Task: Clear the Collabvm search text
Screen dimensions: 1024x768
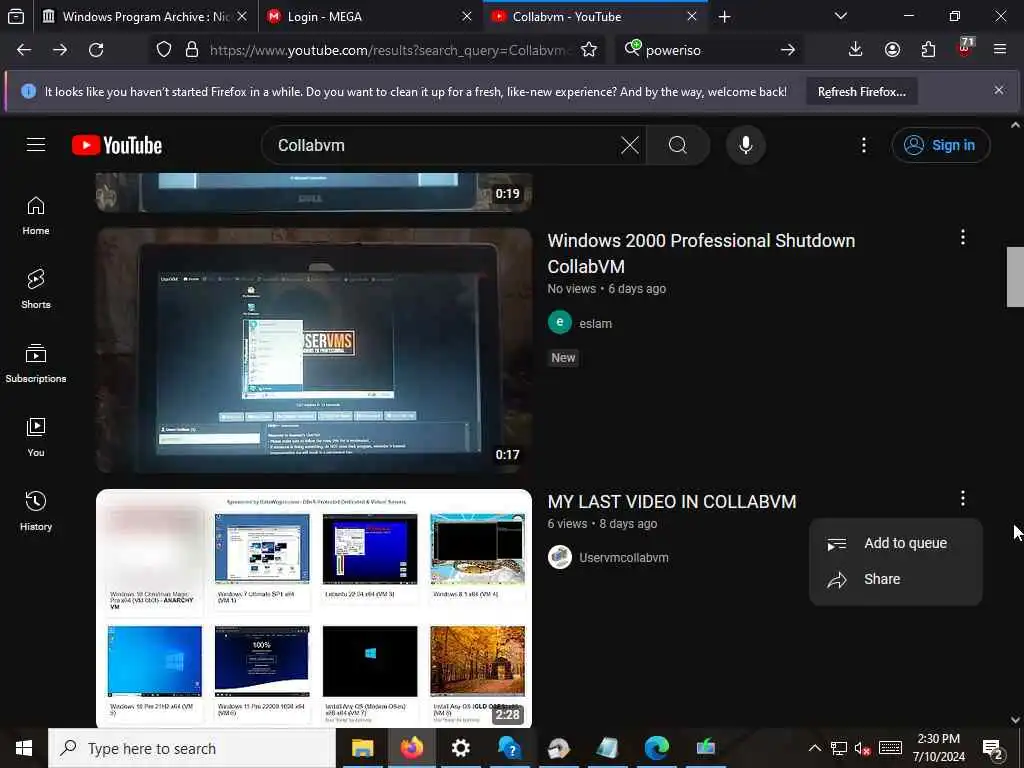Action: click(x=630, y=145)
